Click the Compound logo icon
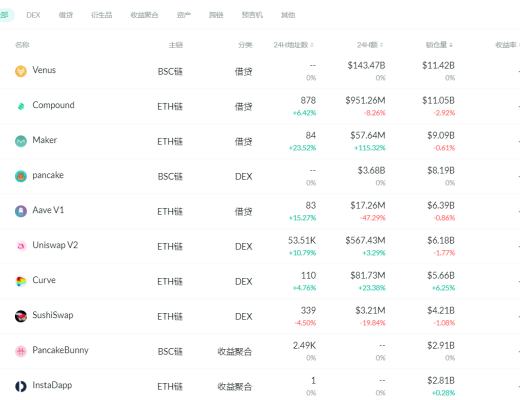 (21, 106)
